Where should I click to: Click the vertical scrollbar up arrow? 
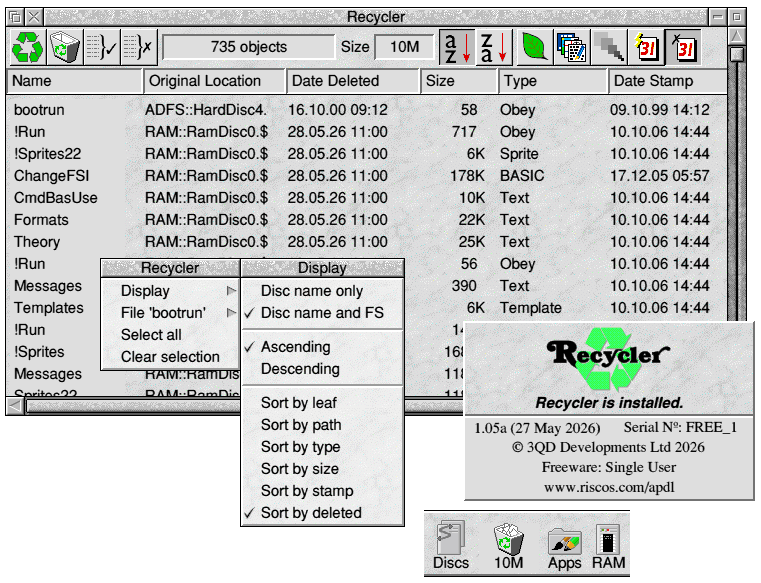coord(737,35)
